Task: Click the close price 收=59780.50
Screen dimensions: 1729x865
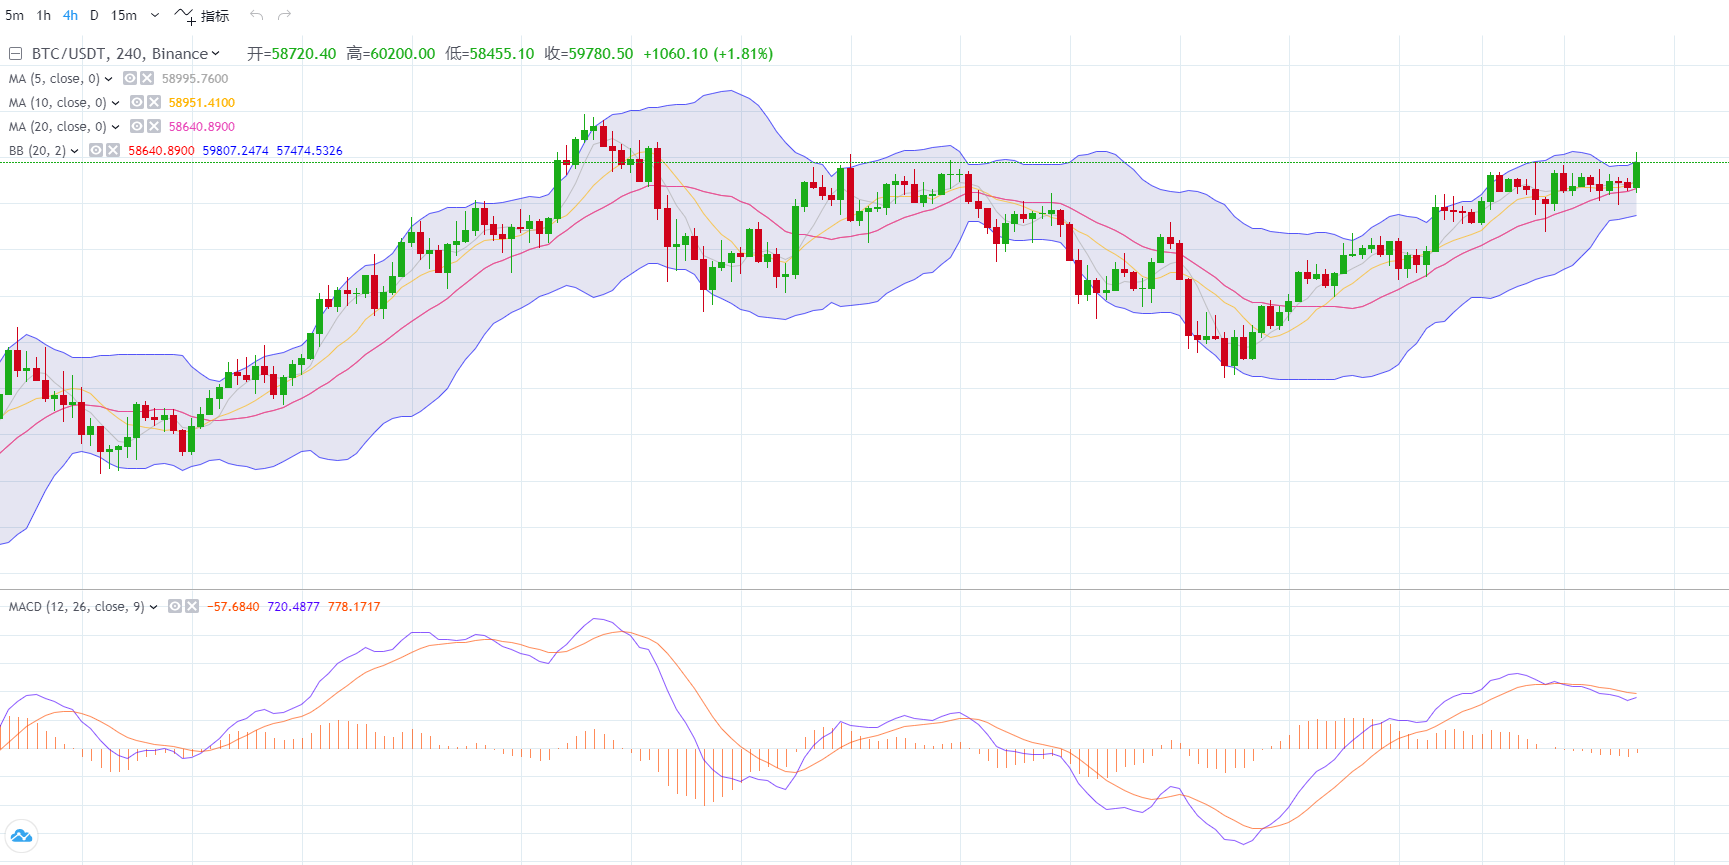Action: tap(589, 54)
